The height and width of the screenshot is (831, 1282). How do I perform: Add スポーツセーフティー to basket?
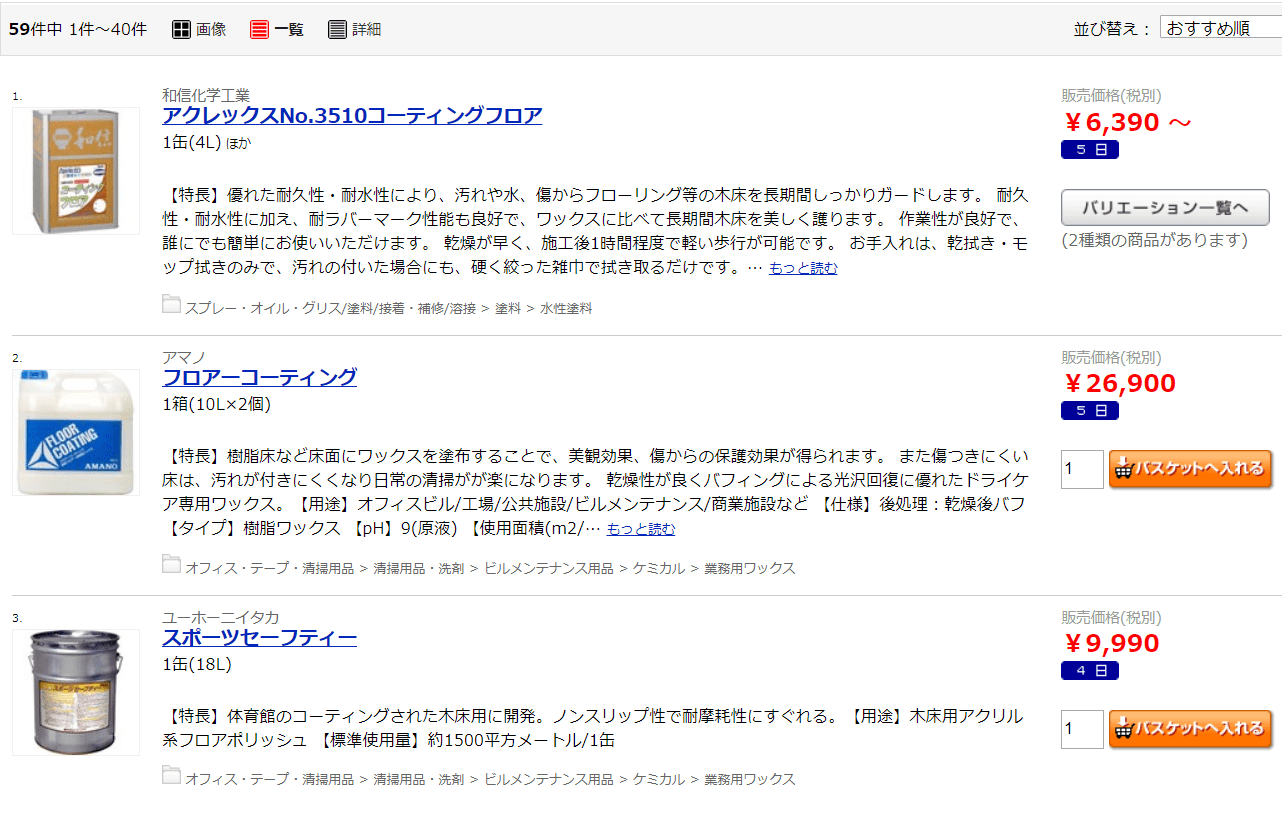click(x=1190, y=729)
